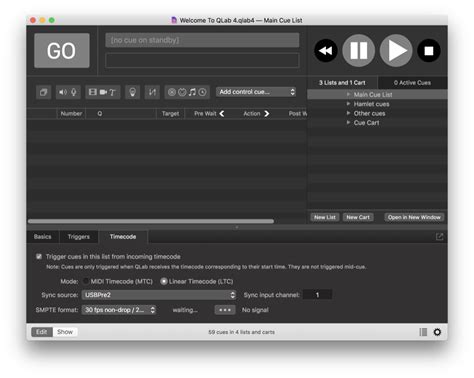Add a MIDI File cue with notes icon
The width and height of the screenshot is (474, 378).
pos(192,92)
